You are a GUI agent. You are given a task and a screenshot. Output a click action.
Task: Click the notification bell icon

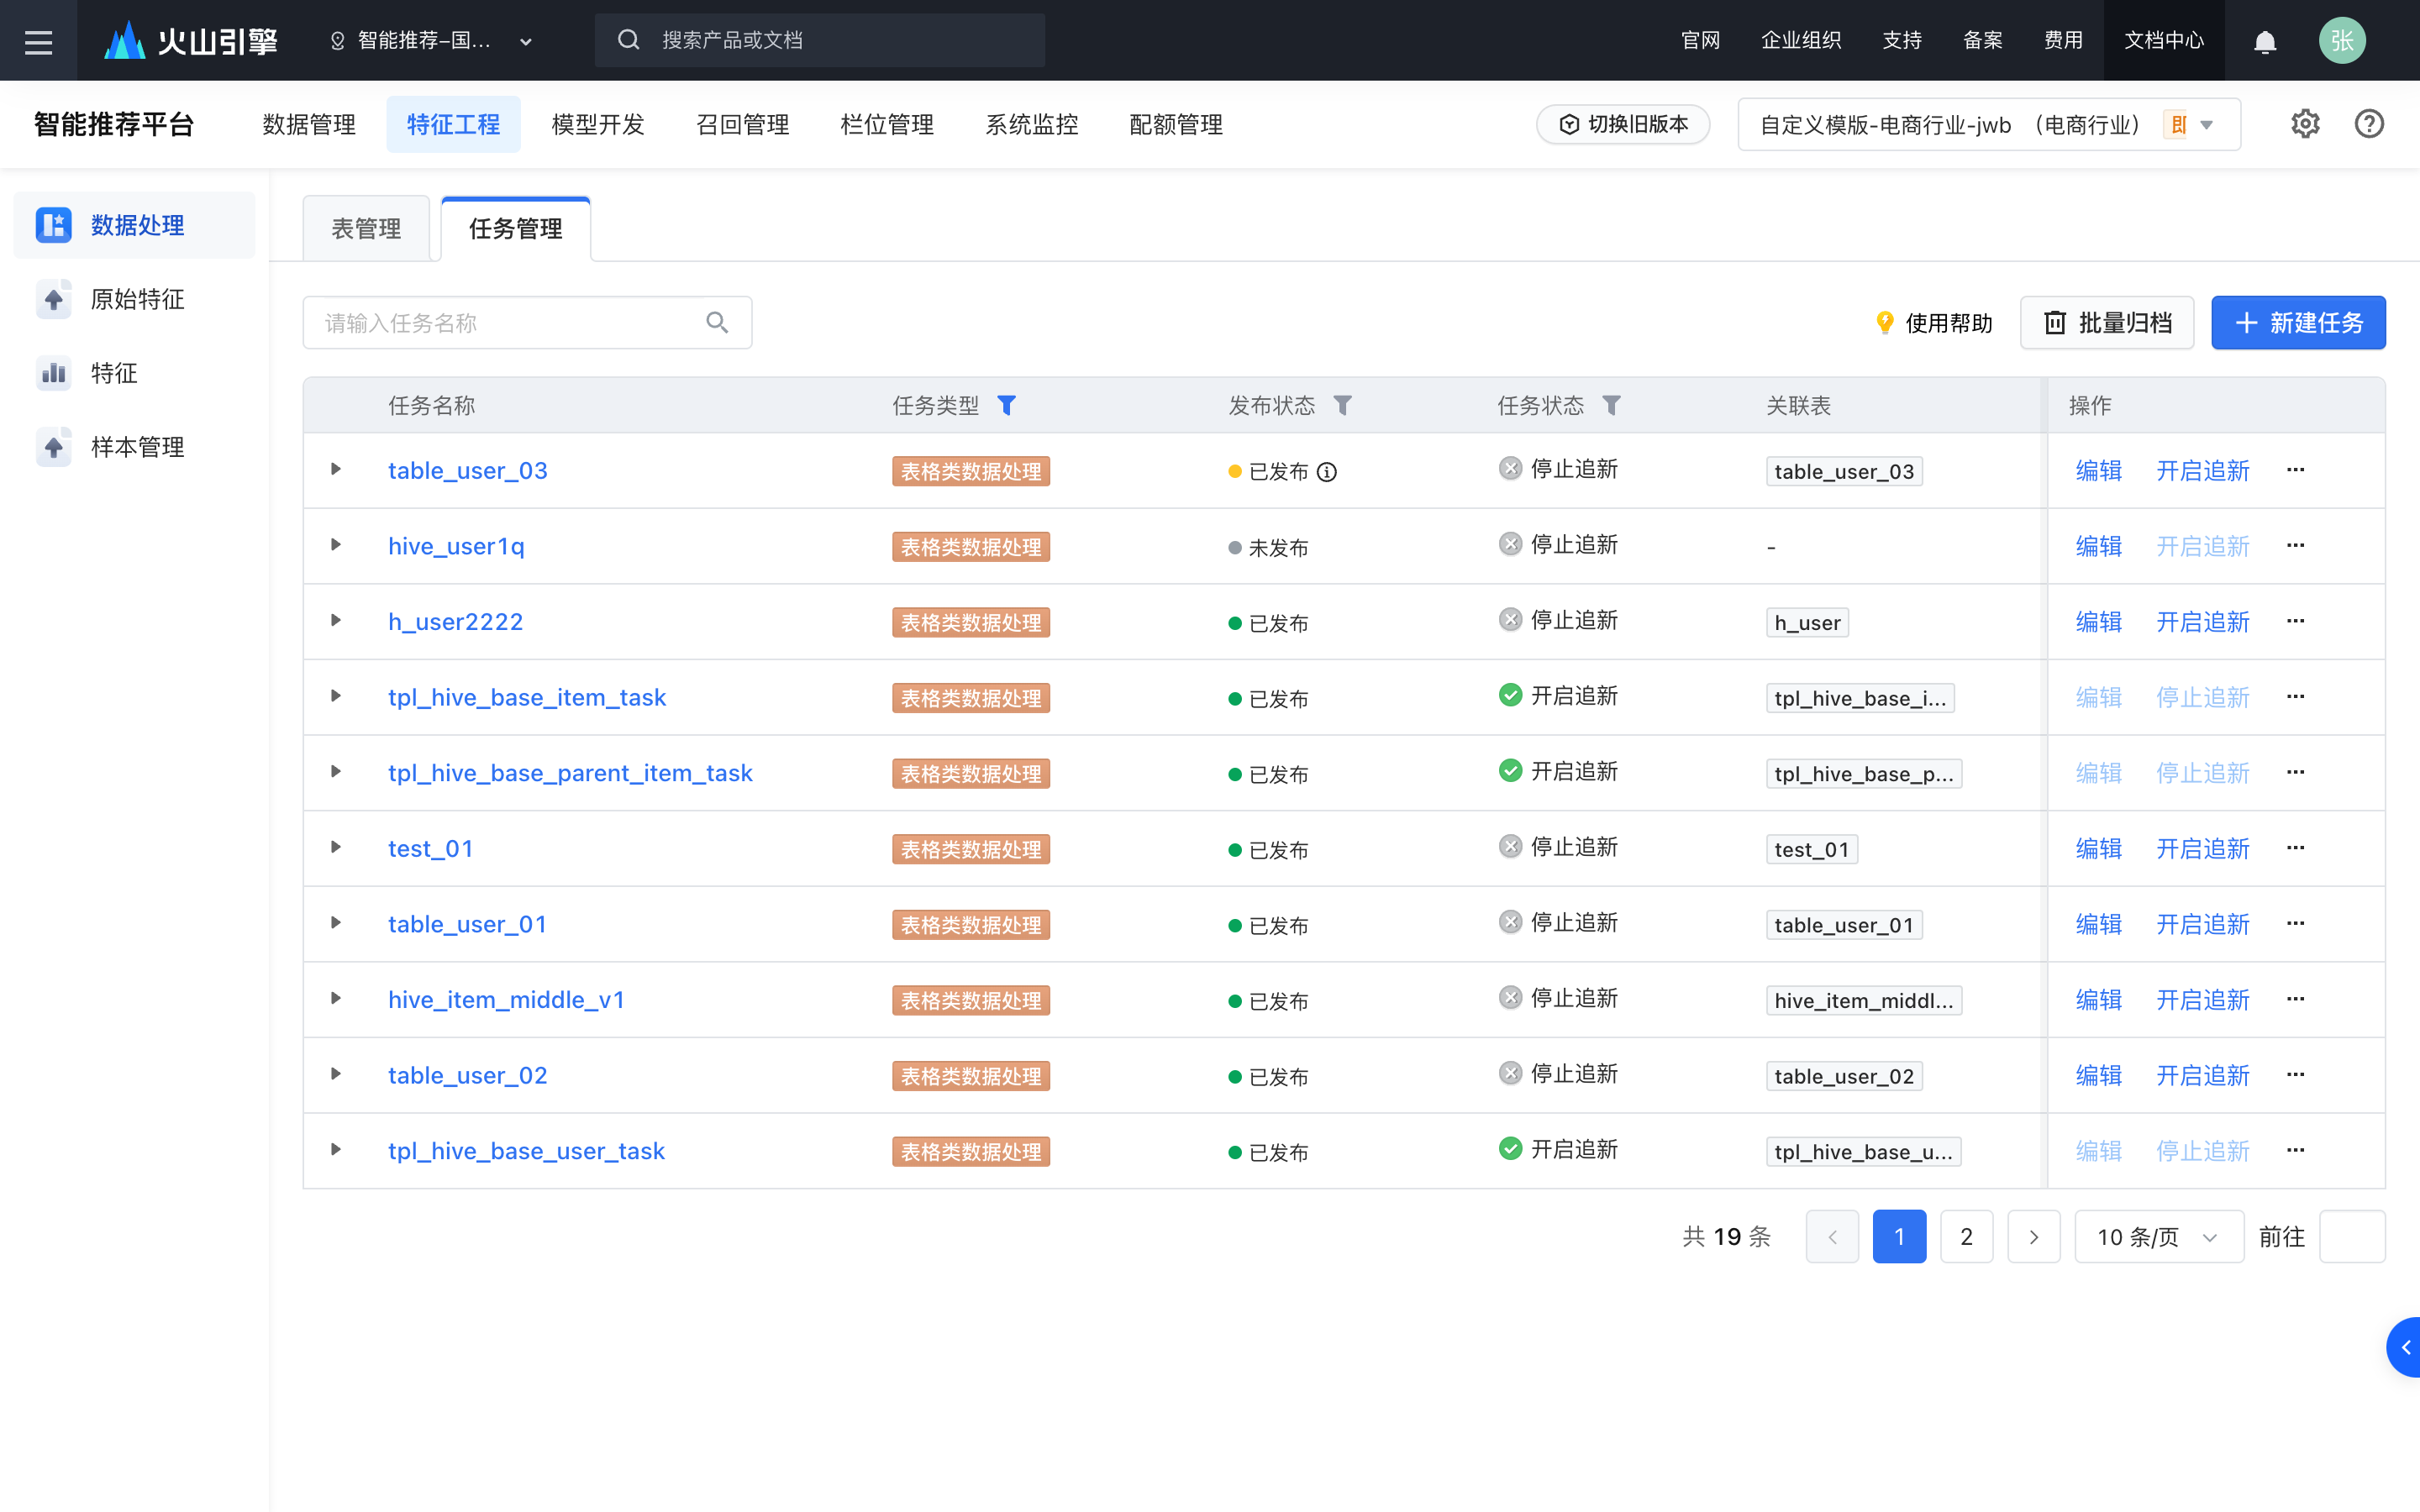pos(2265,41)
